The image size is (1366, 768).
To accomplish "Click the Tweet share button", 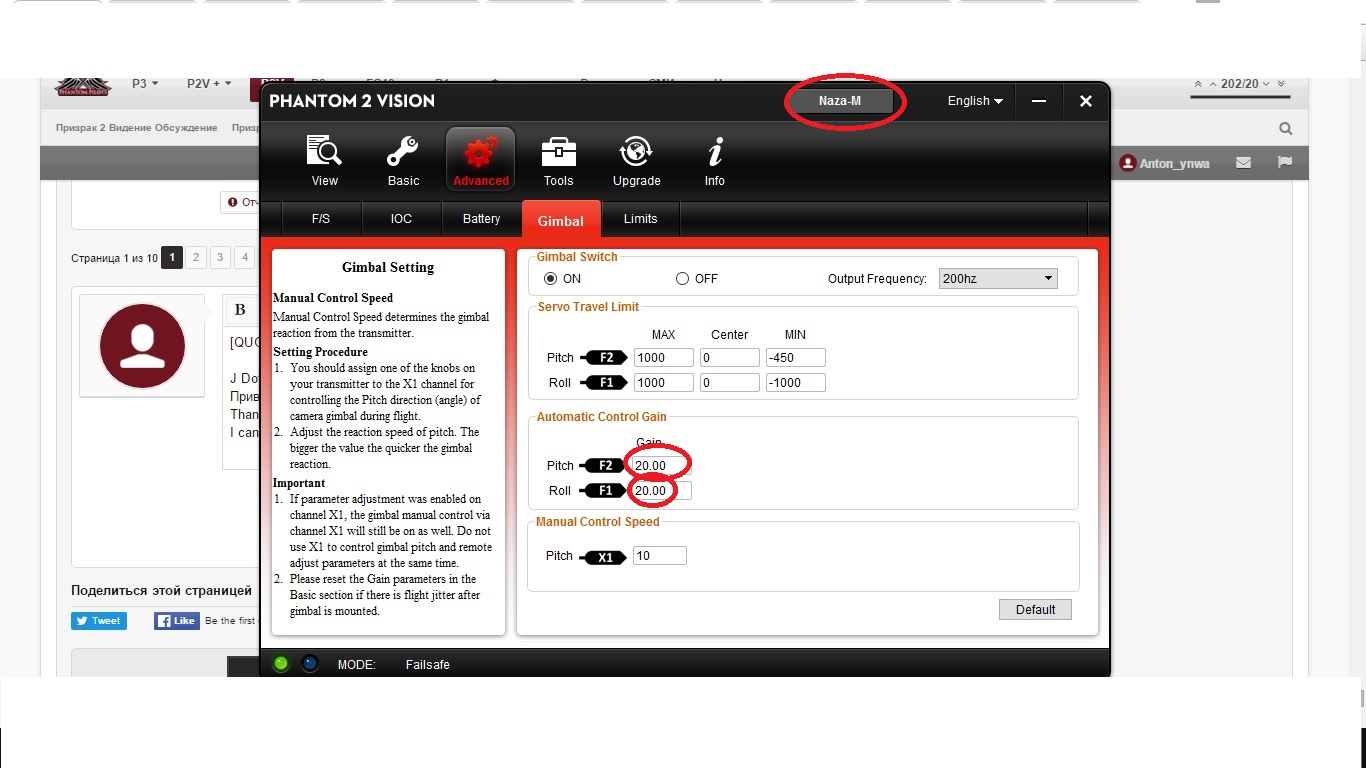I will (98, 621).
